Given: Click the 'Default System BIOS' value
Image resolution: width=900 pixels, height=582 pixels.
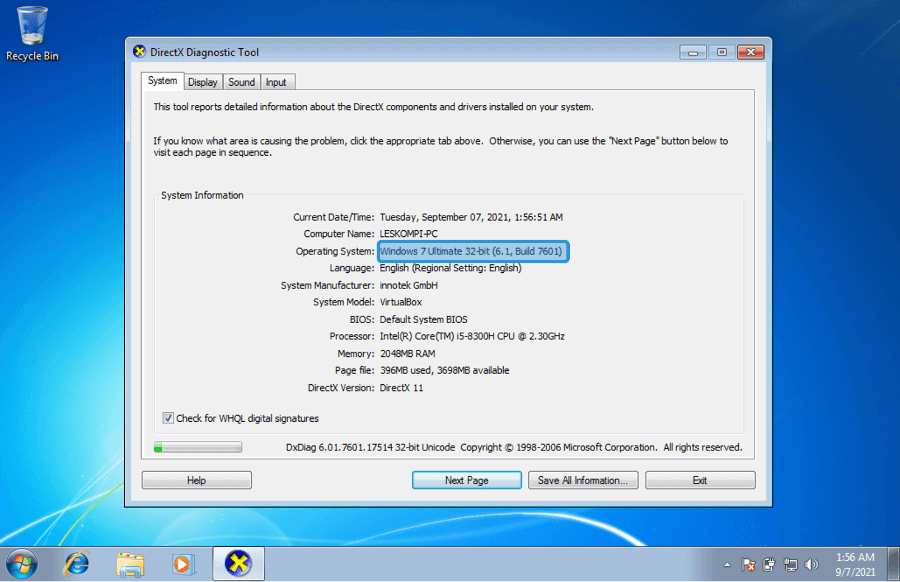Looking at the screenshot, I should click(x=424, y=319).
